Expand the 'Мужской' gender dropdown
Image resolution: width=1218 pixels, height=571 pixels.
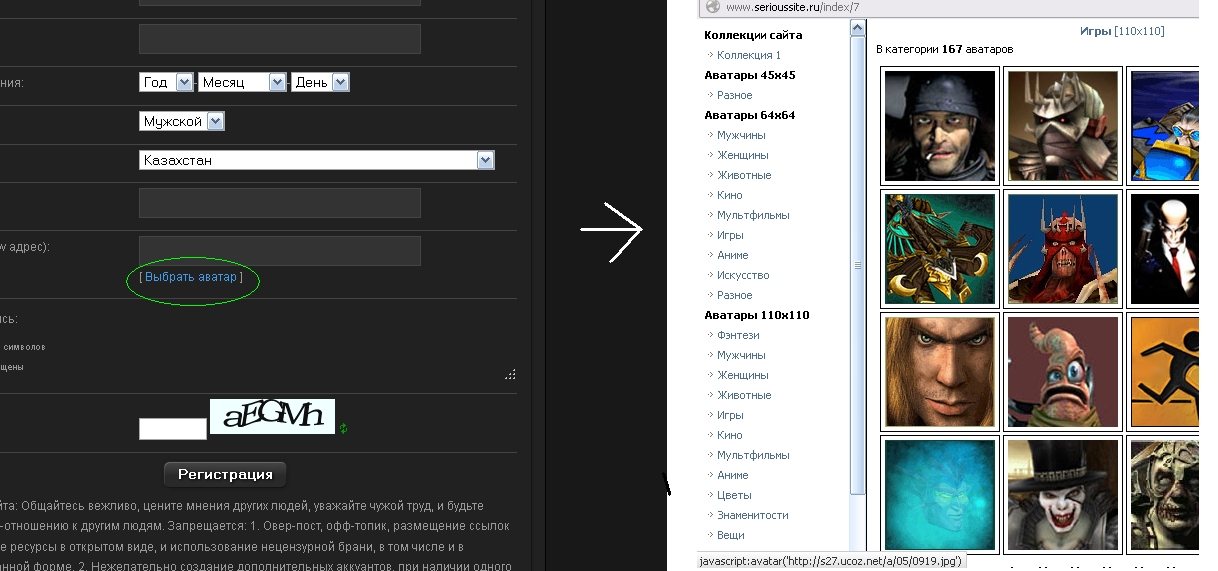tap(182, 121)
